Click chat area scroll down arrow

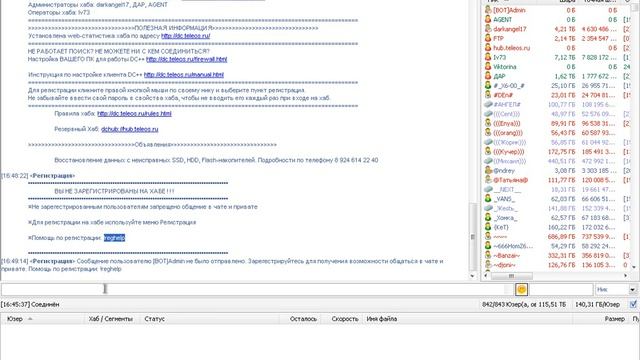pyautogui.click(x=473, y=276)
